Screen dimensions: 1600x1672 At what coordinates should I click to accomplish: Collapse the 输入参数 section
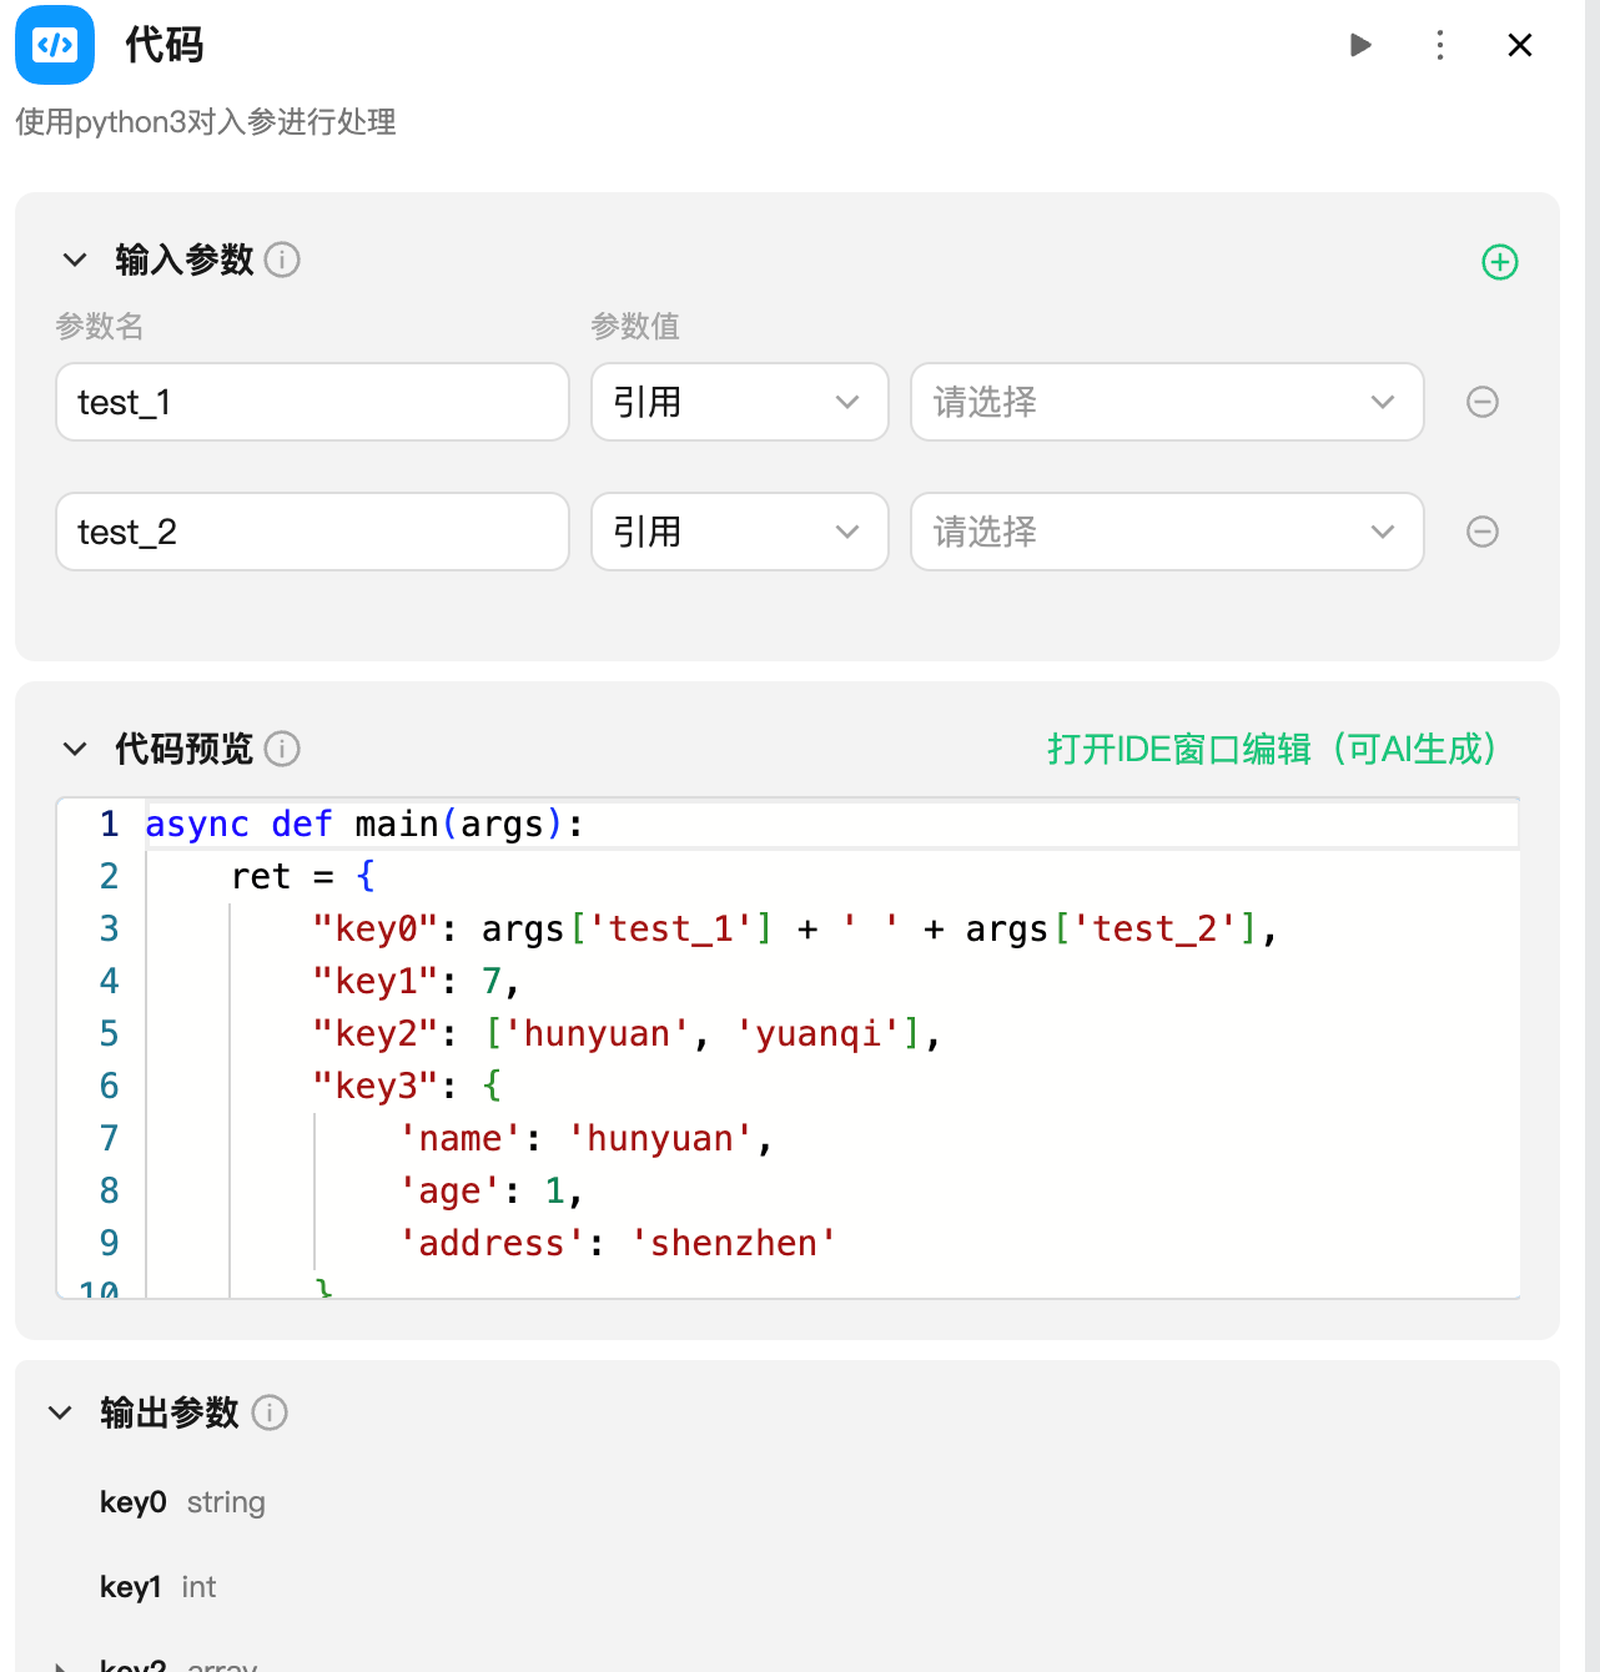tap(75, 260)
